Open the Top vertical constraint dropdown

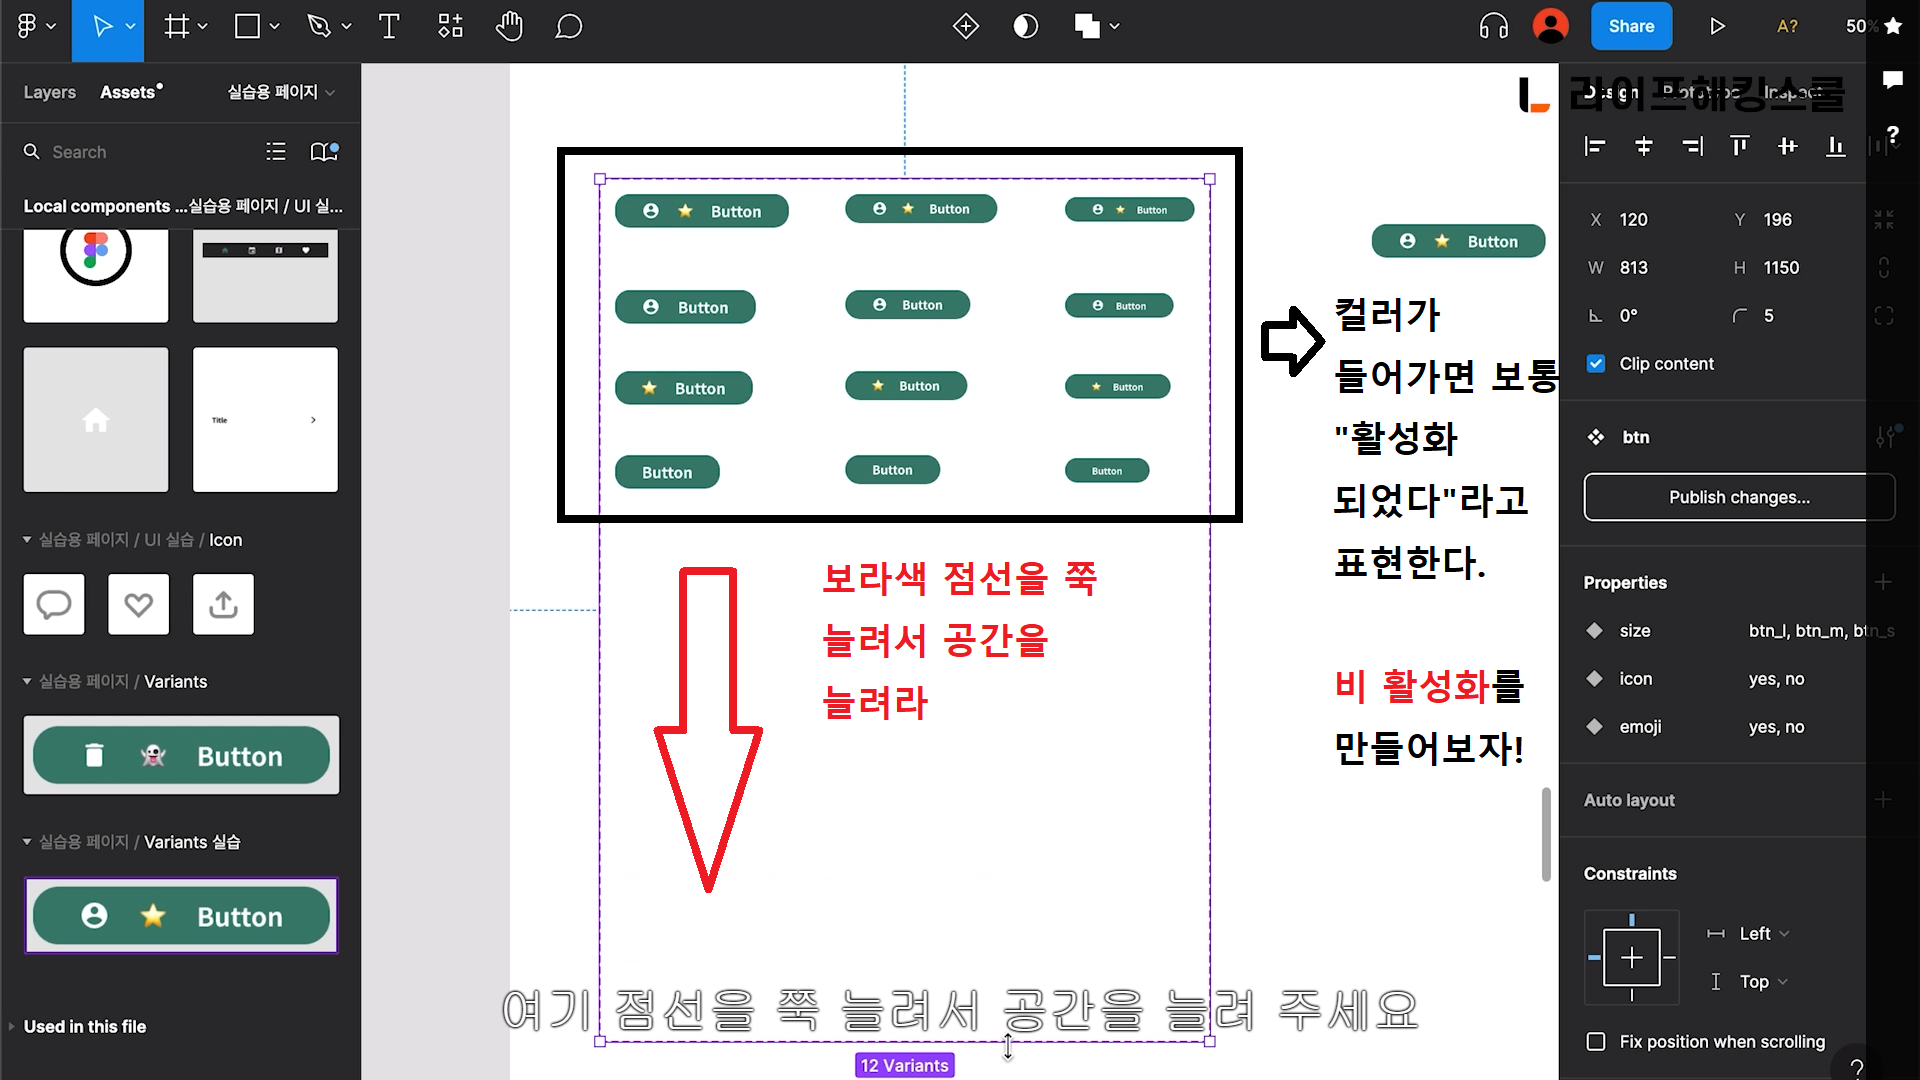[1761, 982]
